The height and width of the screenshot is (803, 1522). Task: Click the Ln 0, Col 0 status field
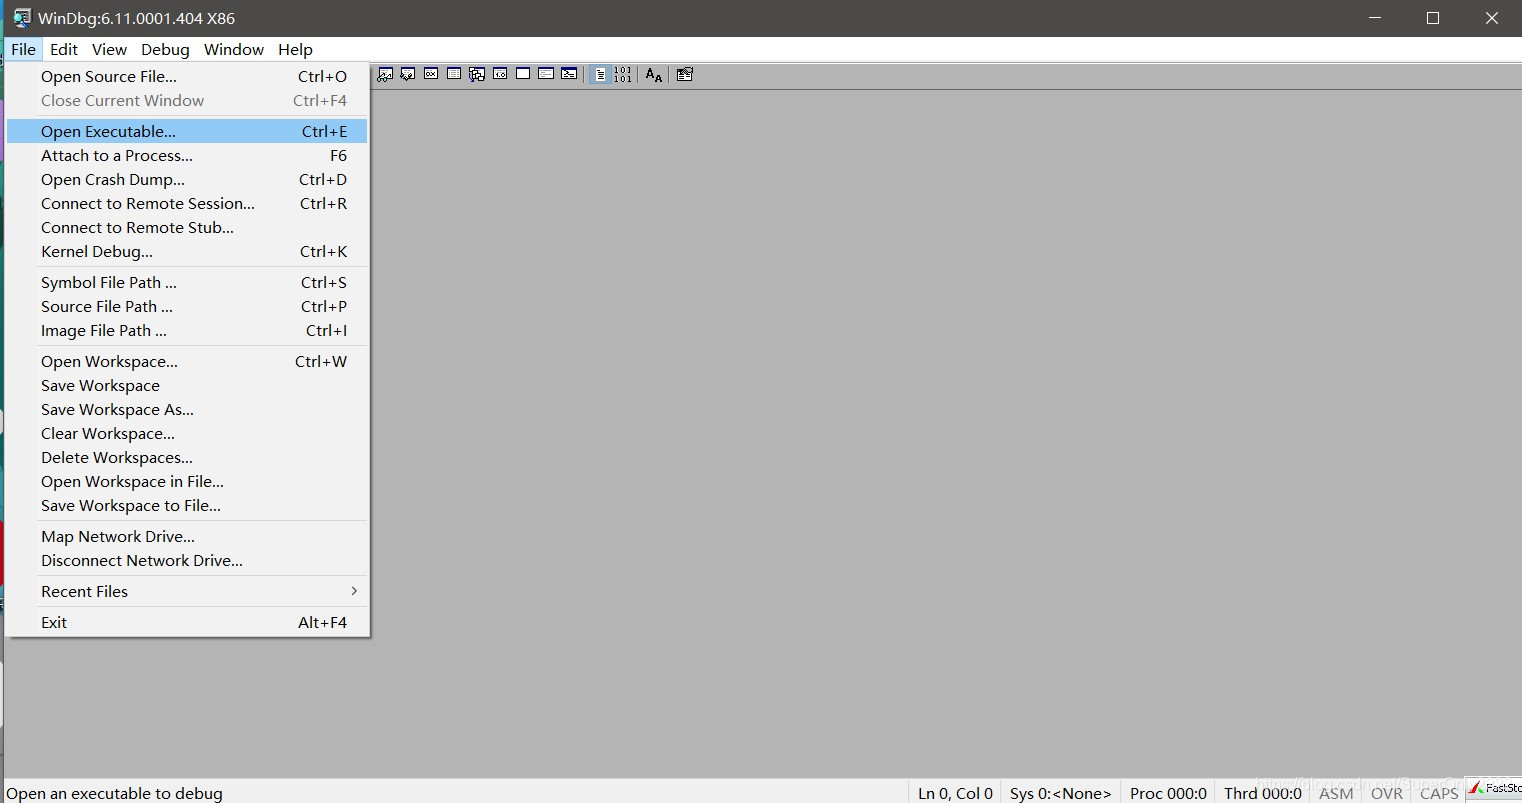[x=955, y=793]
